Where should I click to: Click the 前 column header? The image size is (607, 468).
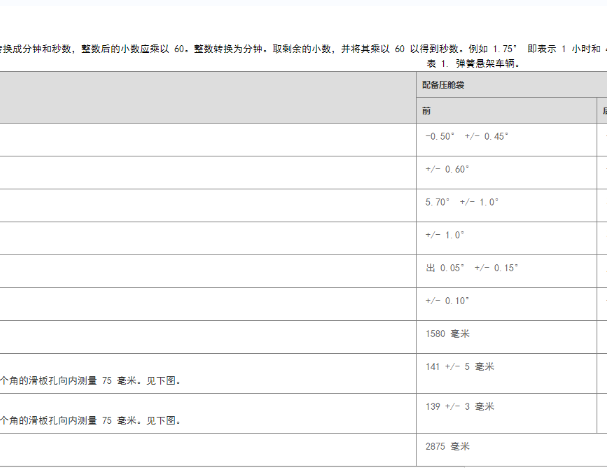pos(506,111)
